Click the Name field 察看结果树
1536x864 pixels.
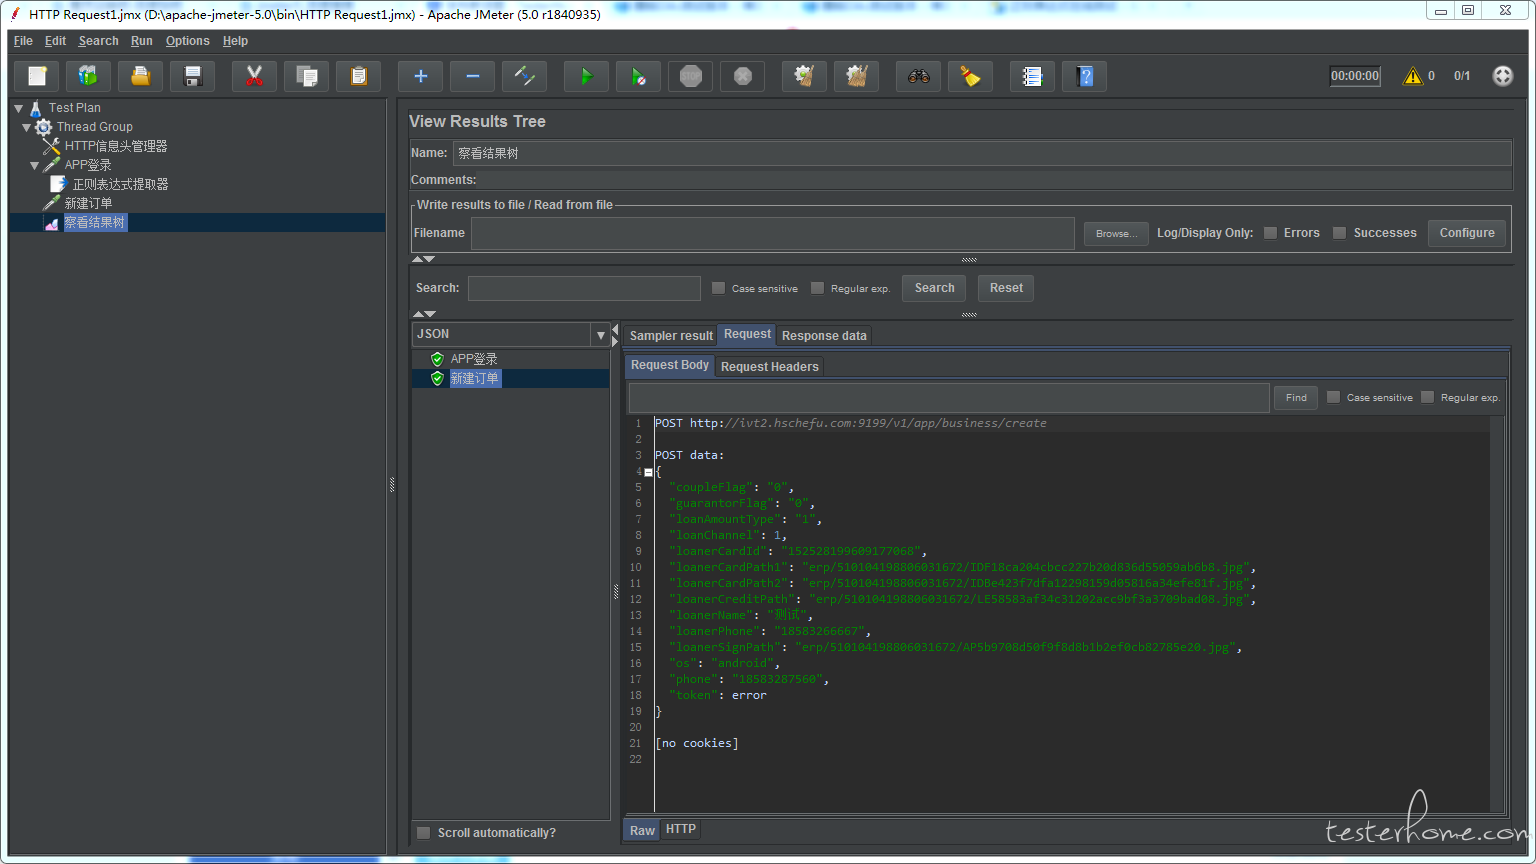click(982, 153)
